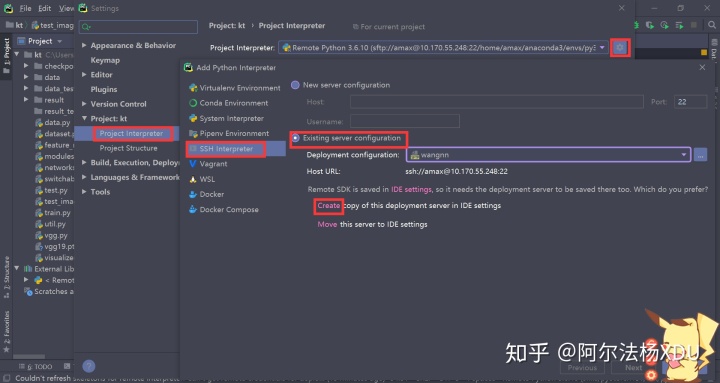
Task: Open the Edit menu
Action: tap(45, 8)
